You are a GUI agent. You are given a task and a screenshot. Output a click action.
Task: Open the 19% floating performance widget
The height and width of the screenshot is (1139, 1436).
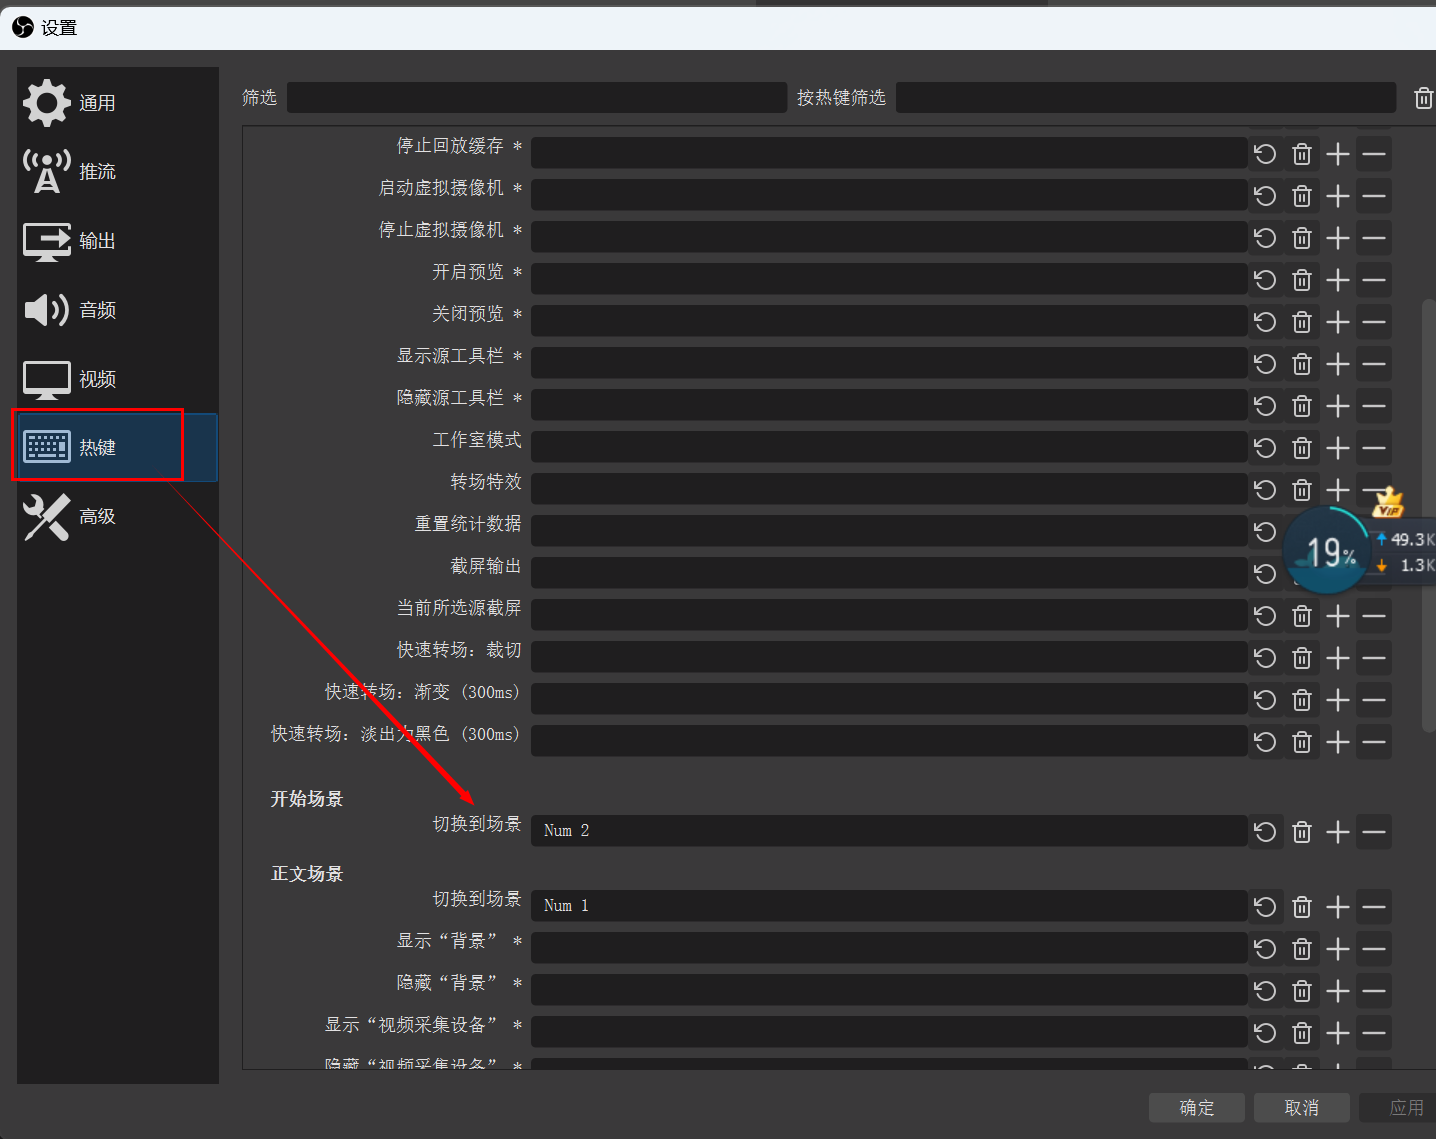coord(1328,551)
